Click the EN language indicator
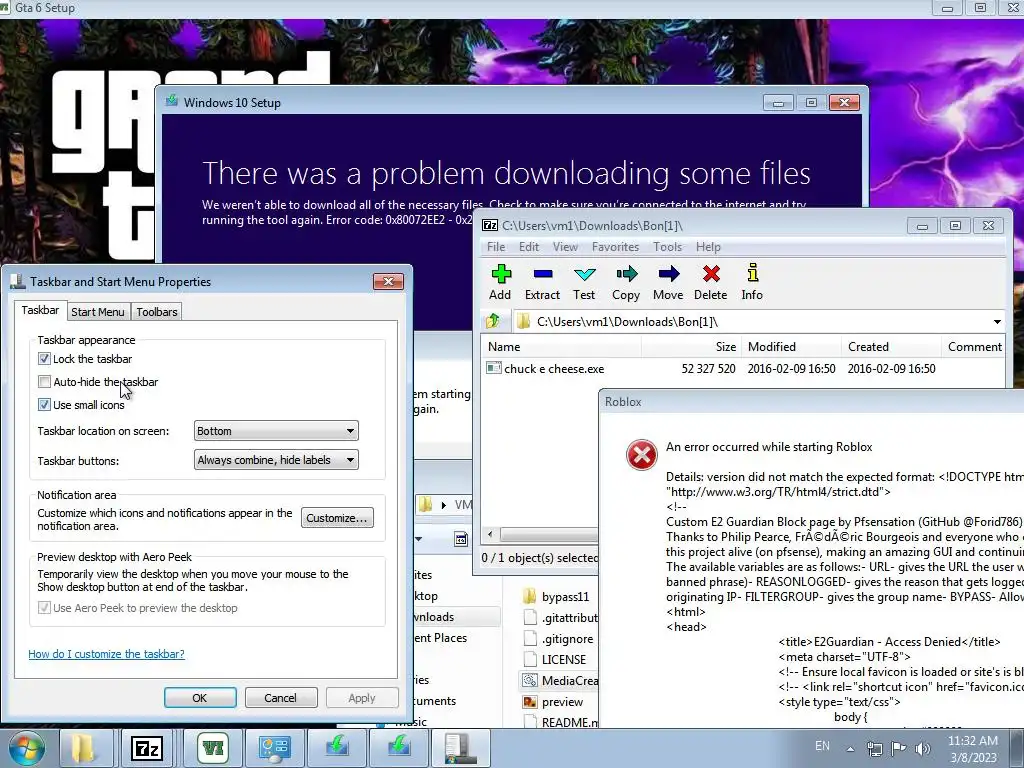The image size is (1024, 768). coord(822,746)
